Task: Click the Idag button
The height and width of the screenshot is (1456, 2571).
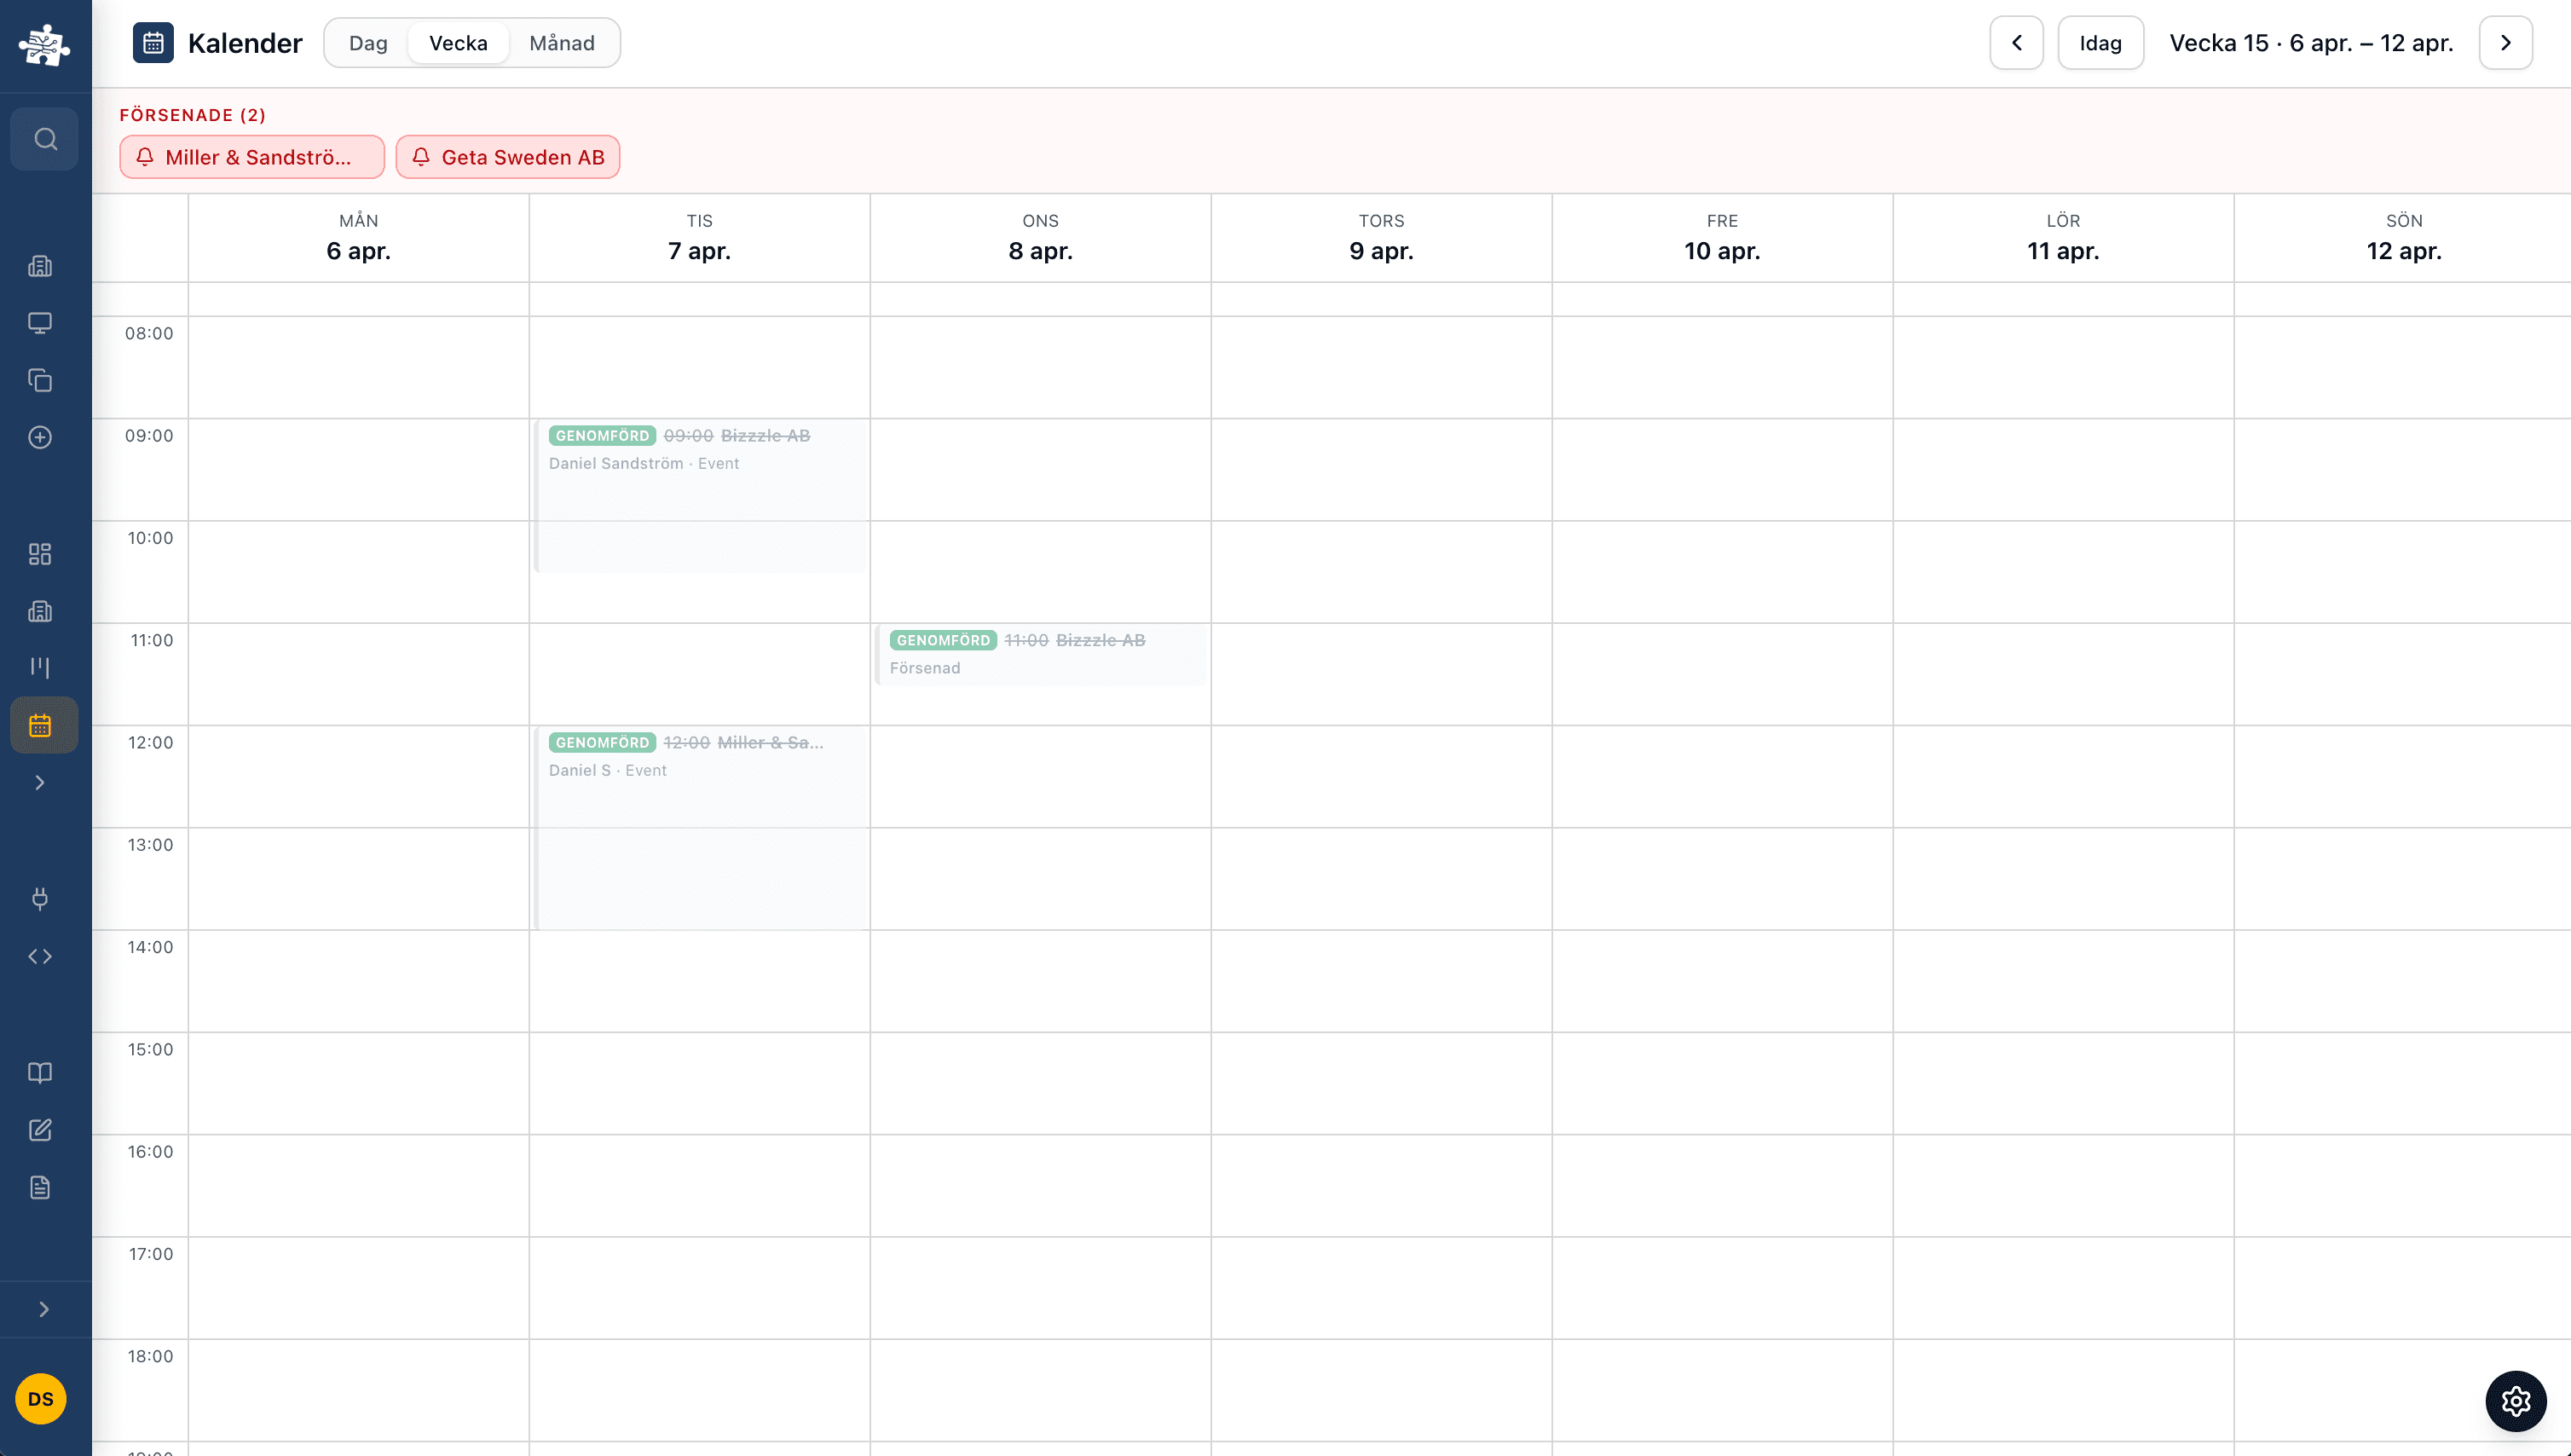Action: click(x=2100, y=43)
